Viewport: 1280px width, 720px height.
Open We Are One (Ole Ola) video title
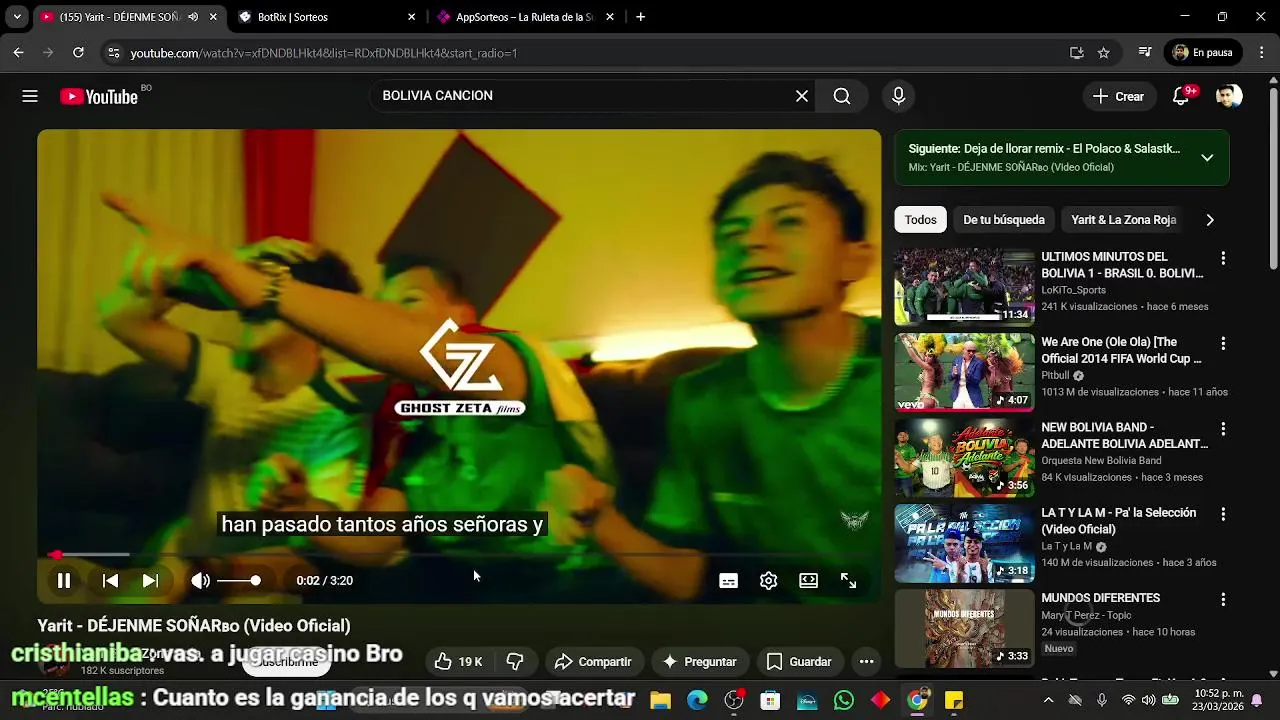1121,350
